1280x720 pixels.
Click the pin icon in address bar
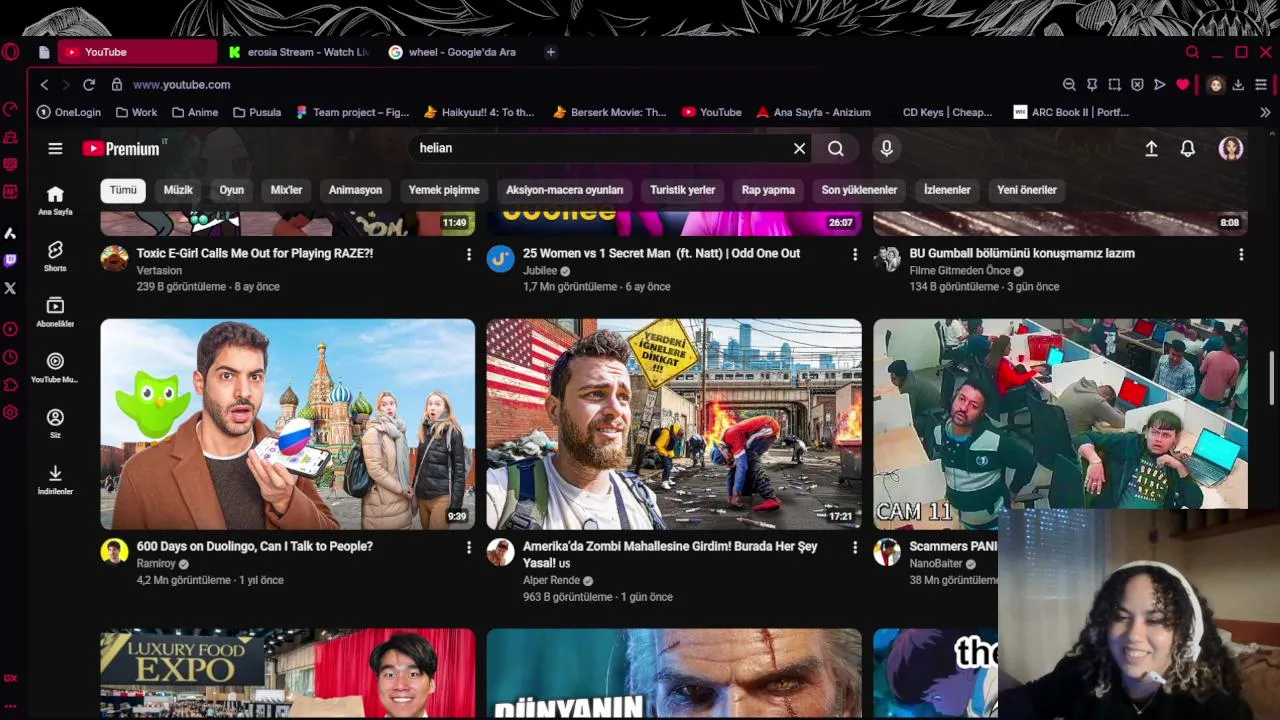pyautogui.click(x=1092, y=85)
